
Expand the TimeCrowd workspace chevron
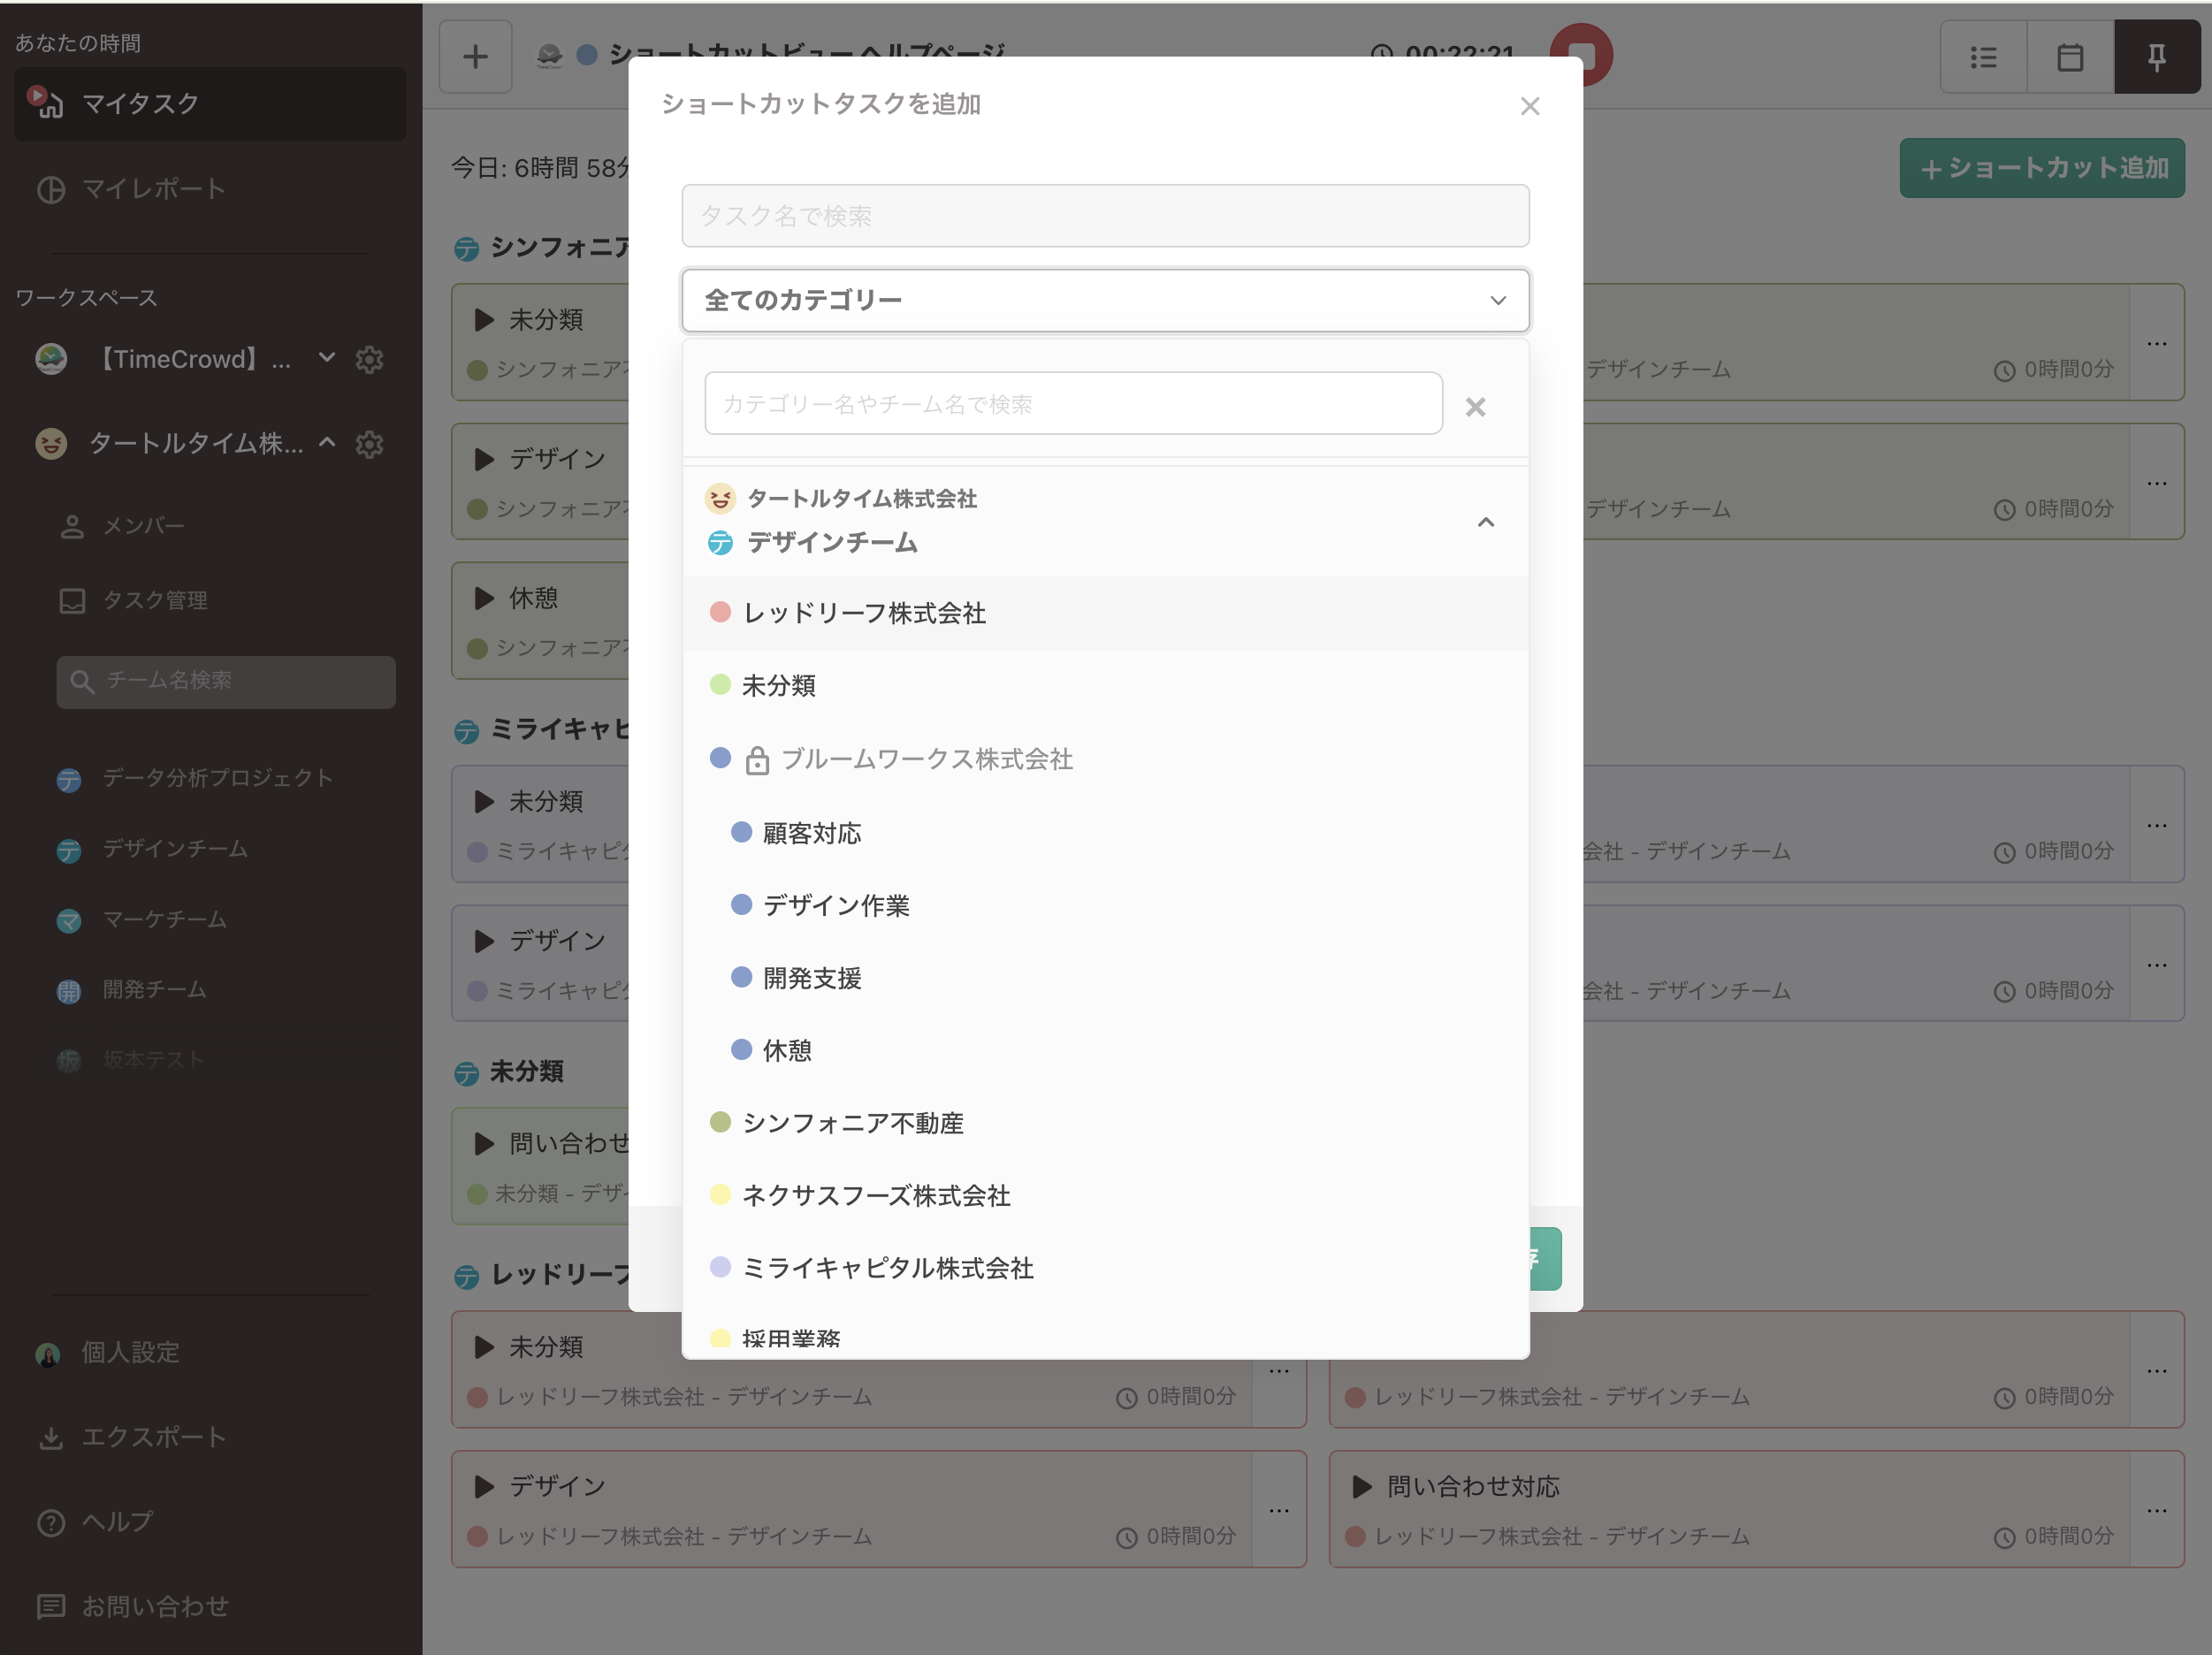point(327,358)
